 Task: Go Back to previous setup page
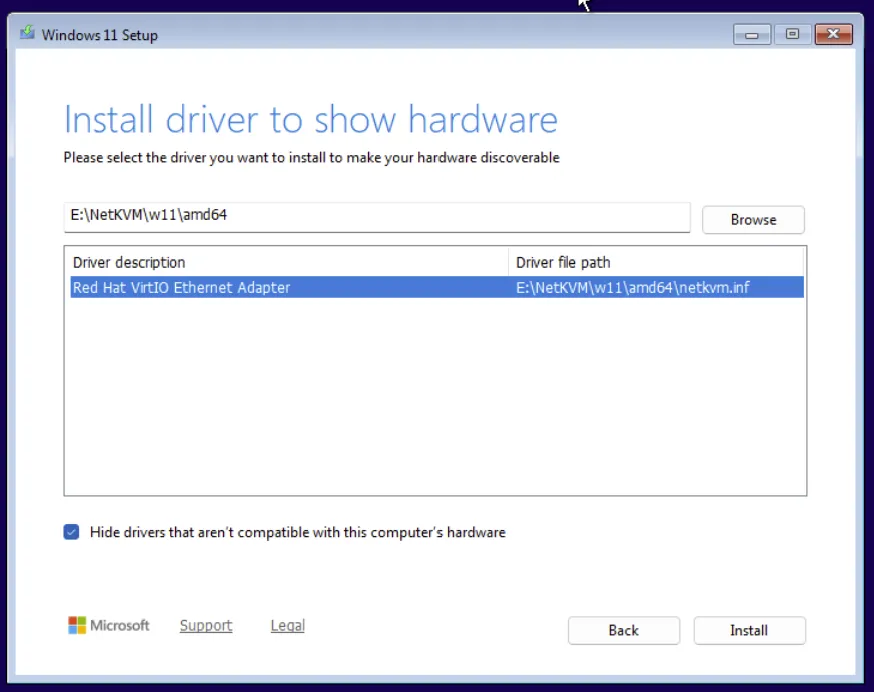tap(624, 631)
